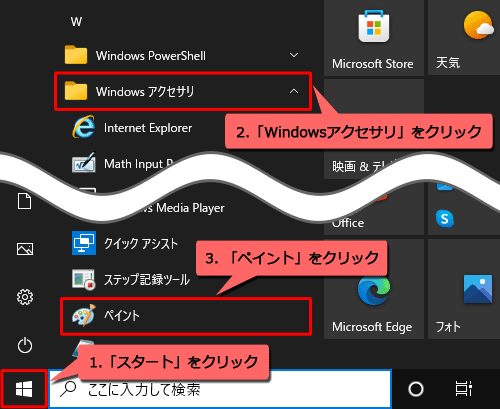Image resolution: width=500 pixels, height=409 pixels.
Task: Open the Paint (ペイント) app icon
Action: coord(84,315)
